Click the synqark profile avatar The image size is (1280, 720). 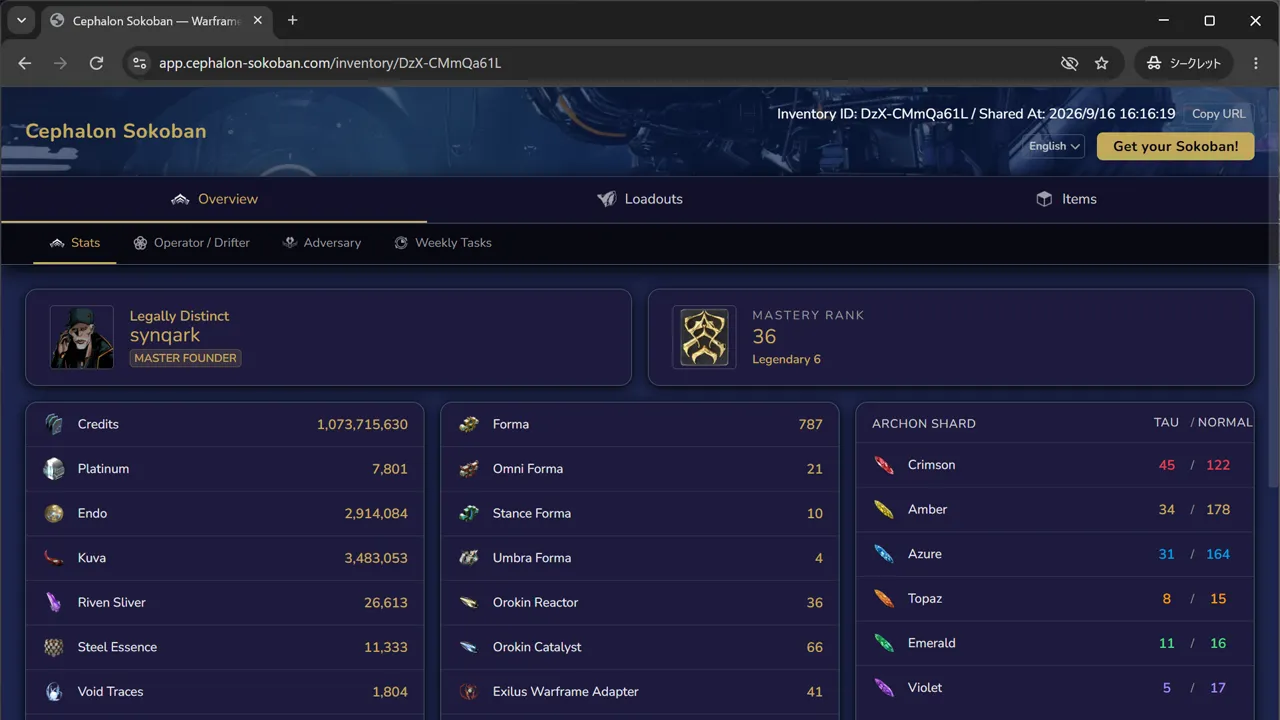click(x=82, y=337)
